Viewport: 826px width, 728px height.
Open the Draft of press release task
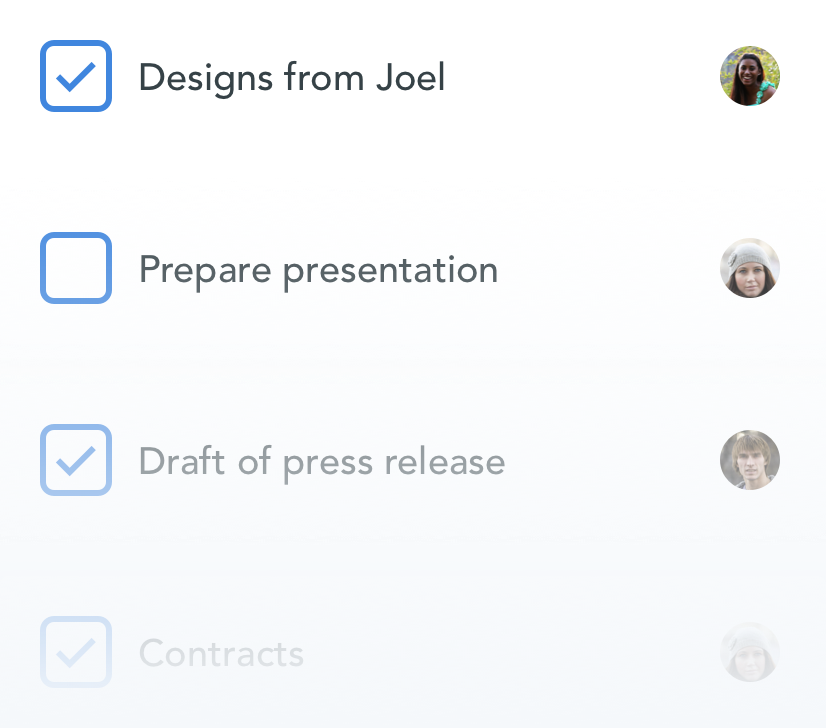click(x=322, y=460)
